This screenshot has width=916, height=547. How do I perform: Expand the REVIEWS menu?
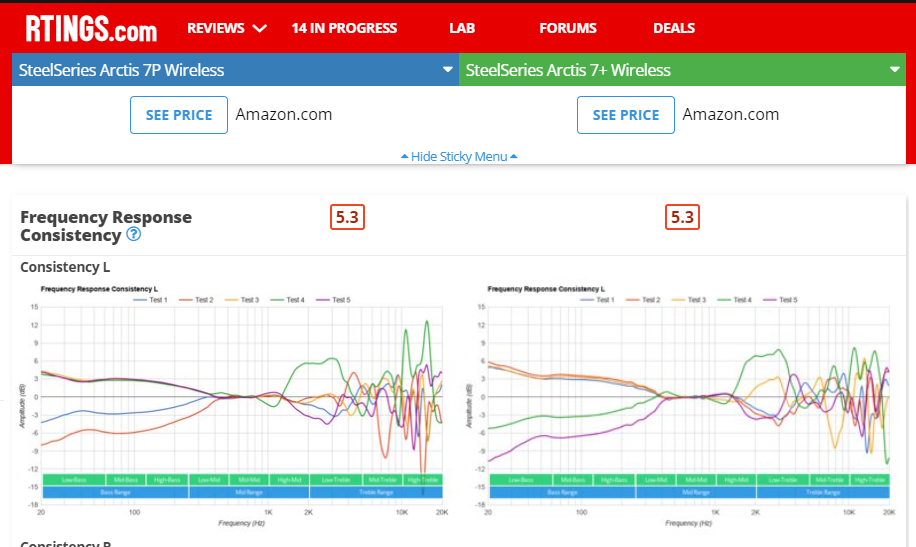[x=227, y=28]
